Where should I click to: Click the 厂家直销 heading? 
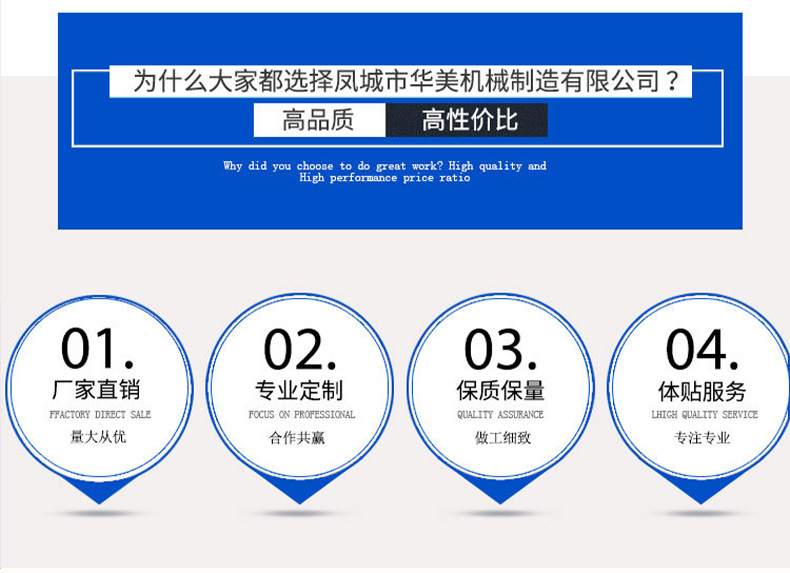click(96, 390)
